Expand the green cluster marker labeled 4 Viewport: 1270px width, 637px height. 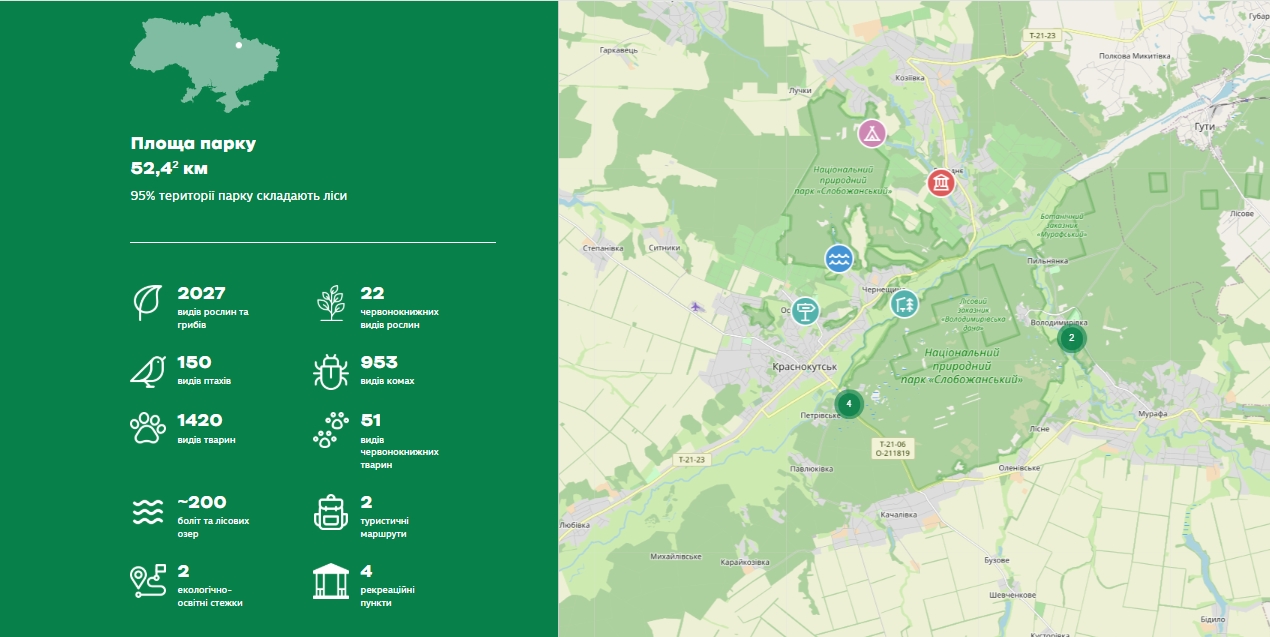pos(848,404)
